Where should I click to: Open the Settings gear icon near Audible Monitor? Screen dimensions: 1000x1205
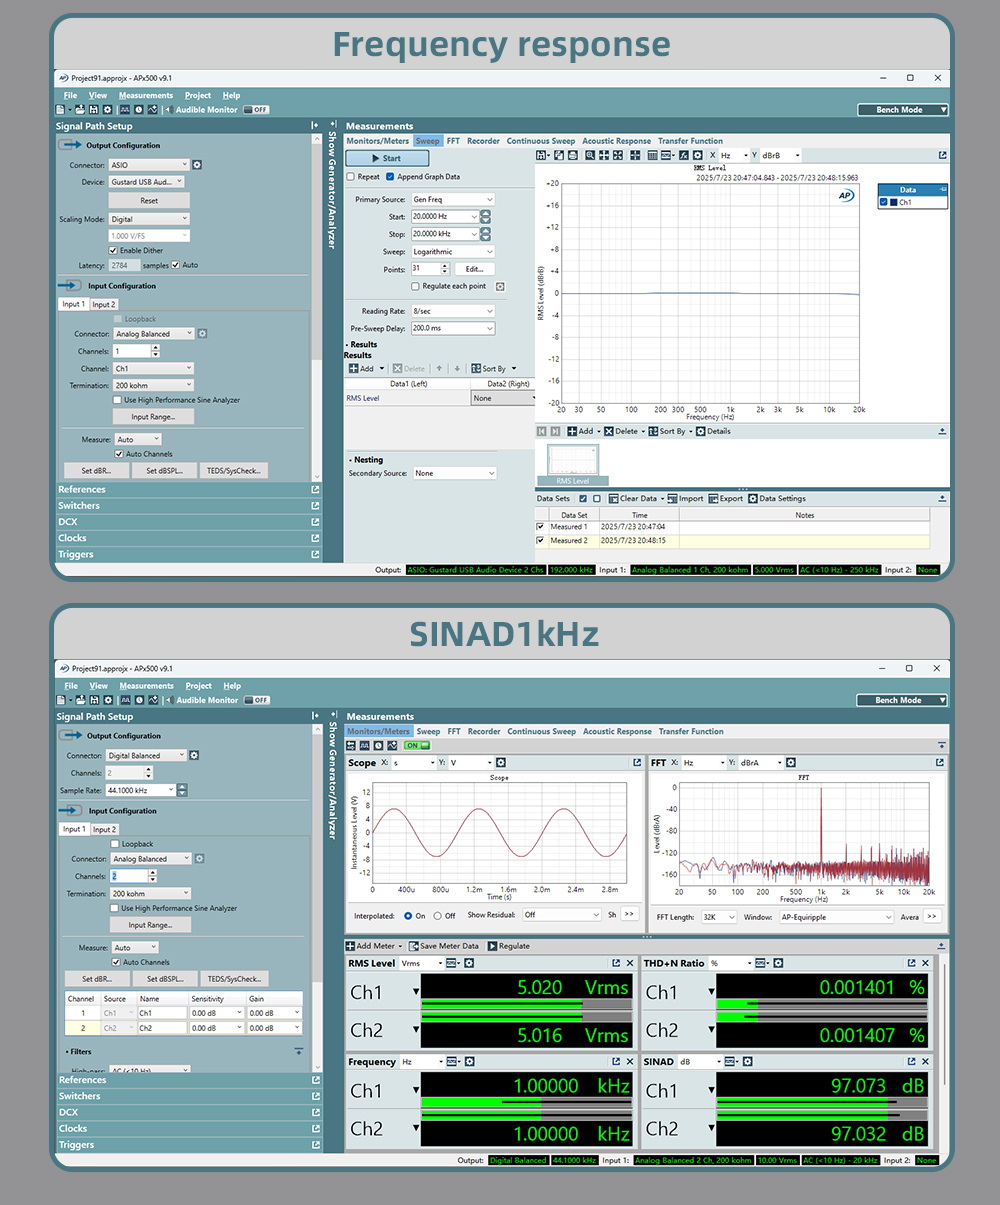[107, 109]
